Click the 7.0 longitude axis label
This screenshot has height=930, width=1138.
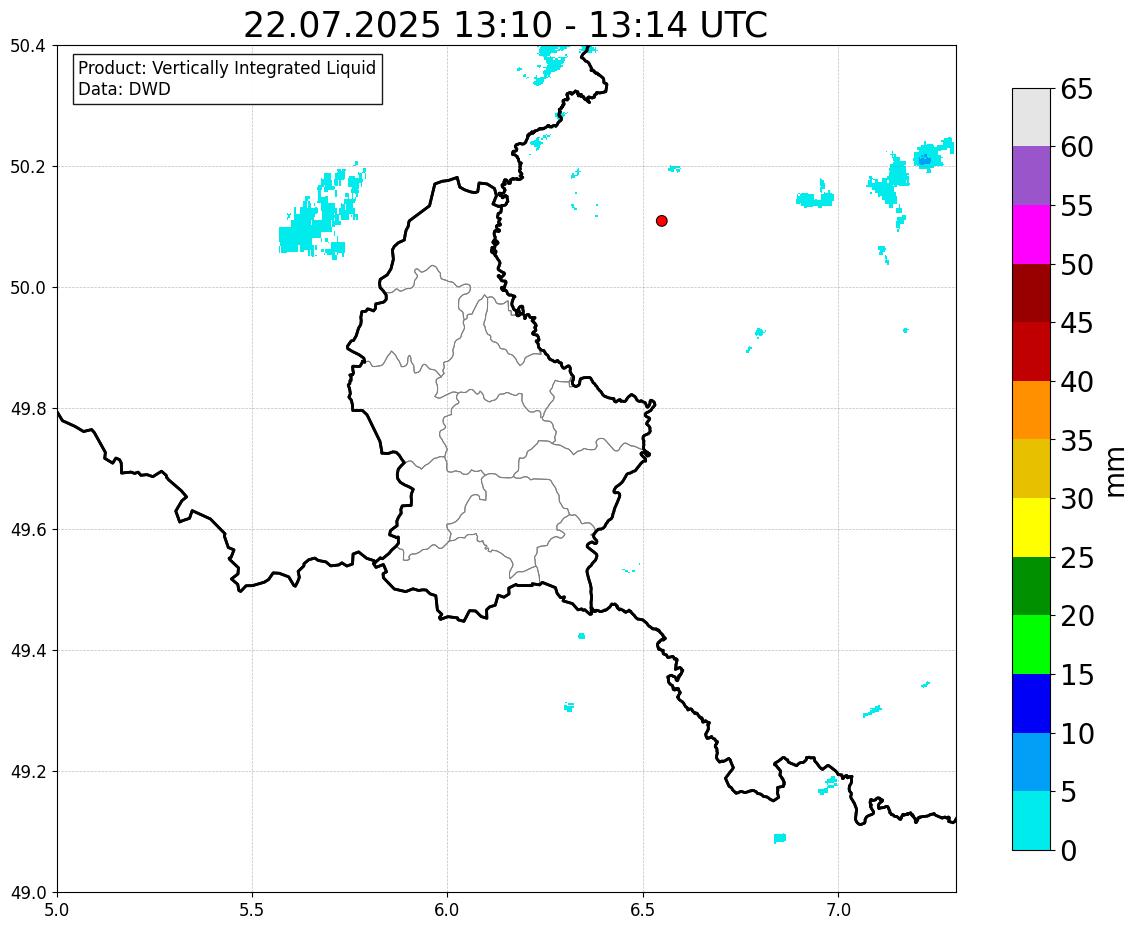(838, 910)
